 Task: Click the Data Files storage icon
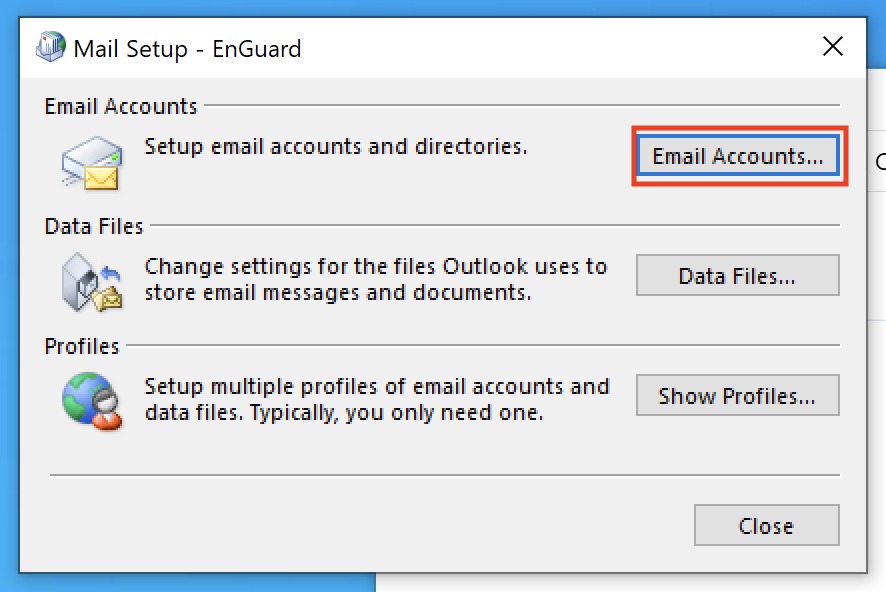[x=90, y=282]
